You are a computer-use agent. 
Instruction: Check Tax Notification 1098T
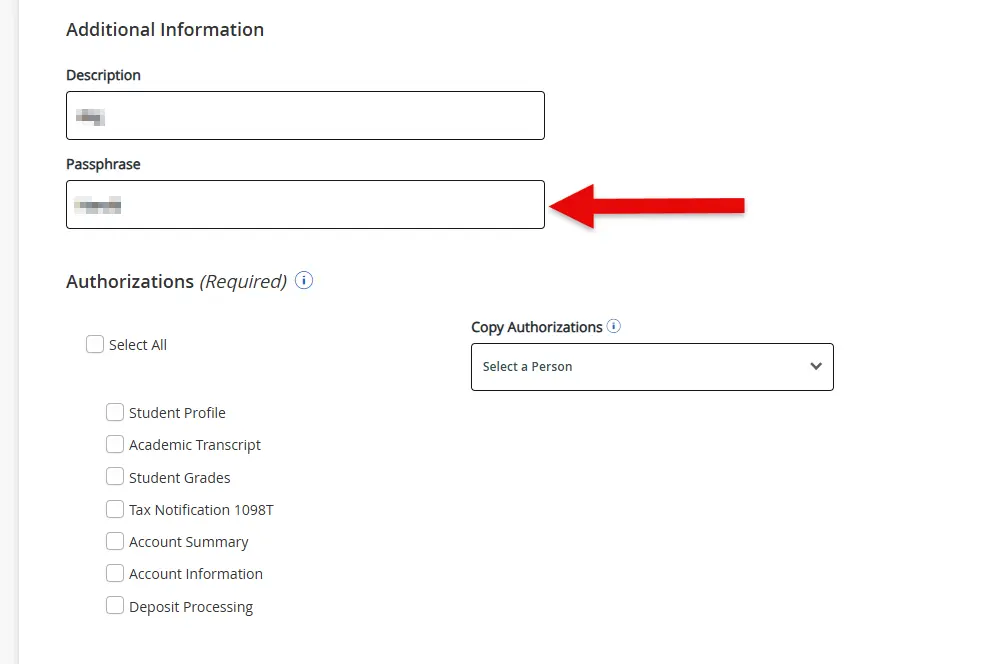tap(115, 509)
